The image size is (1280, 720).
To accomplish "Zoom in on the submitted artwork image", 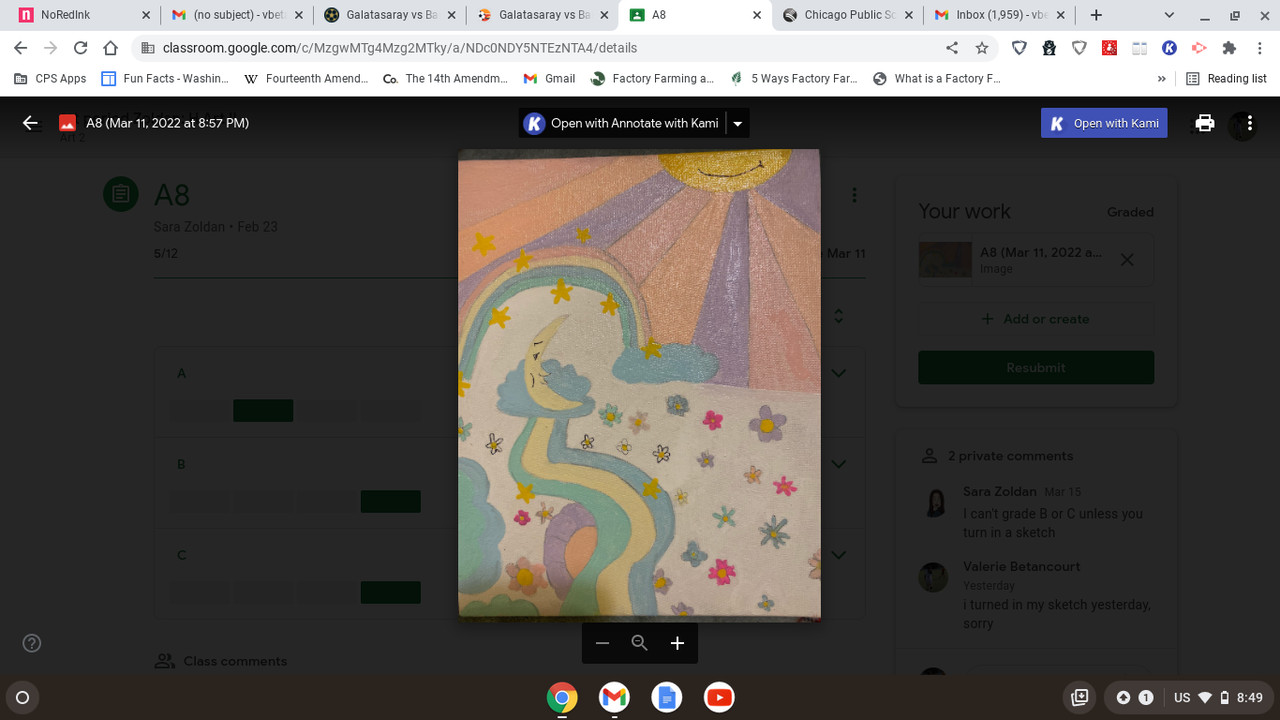I will [677, 643].
